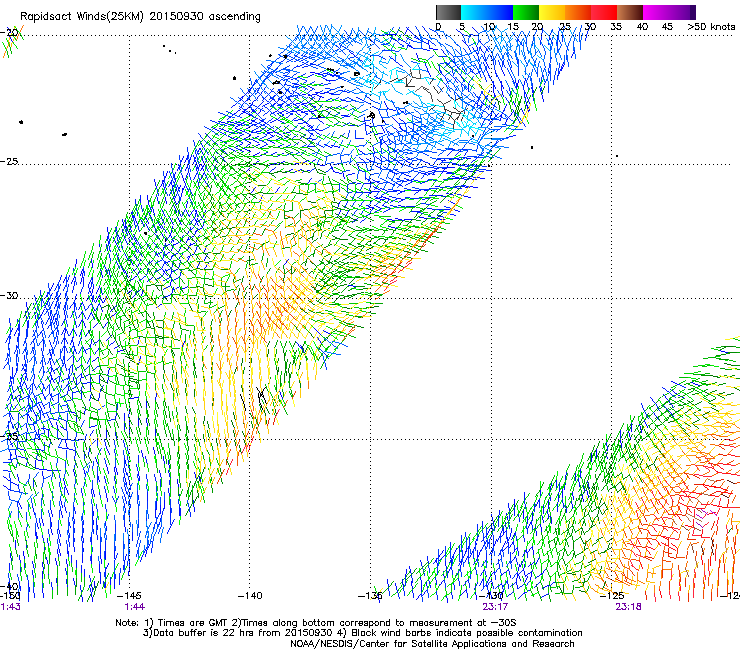The width and height of the screenshot is (740, 650).
Task: Click the yellow 20-25 knots legend swatch
Action: (552, 12)
